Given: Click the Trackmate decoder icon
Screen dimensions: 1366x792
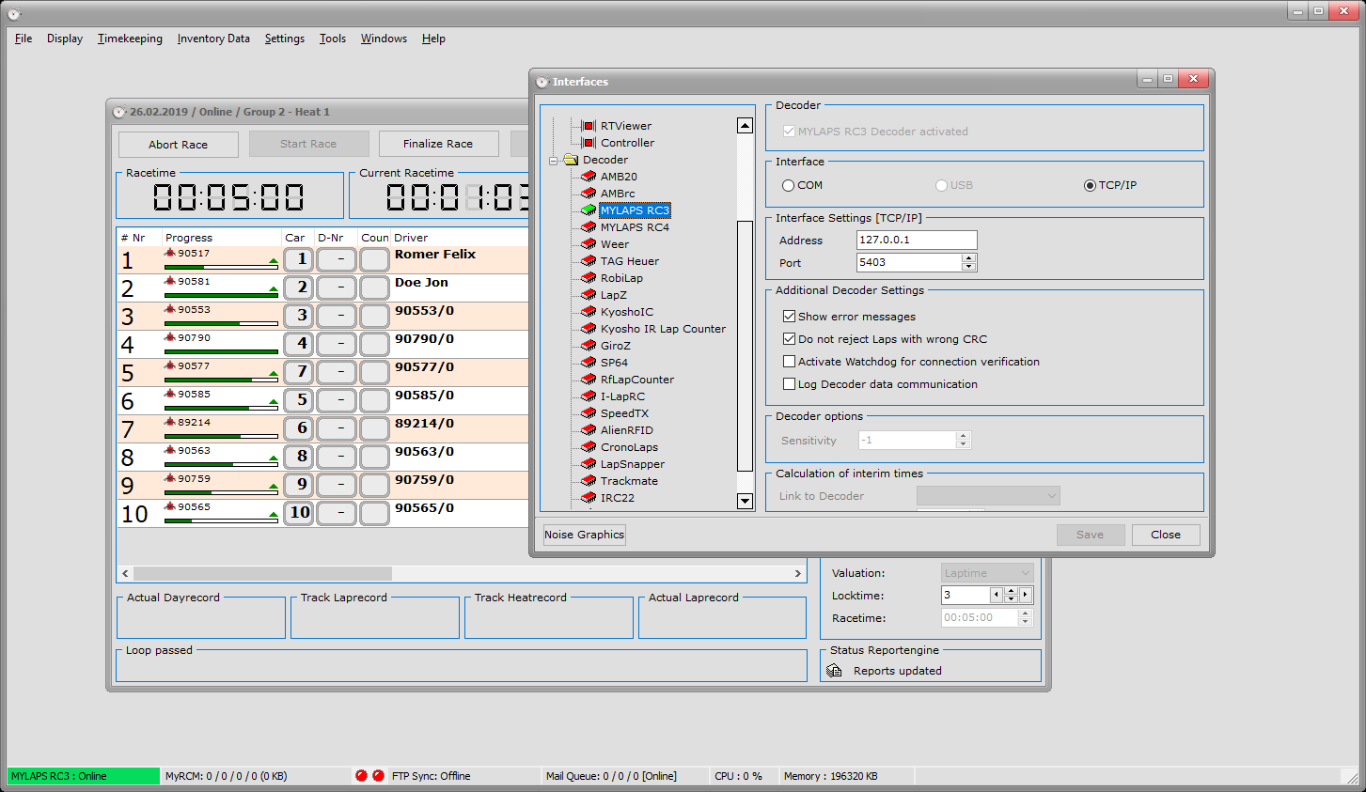Looking at the screenshot, I should [x=589, y=481].
